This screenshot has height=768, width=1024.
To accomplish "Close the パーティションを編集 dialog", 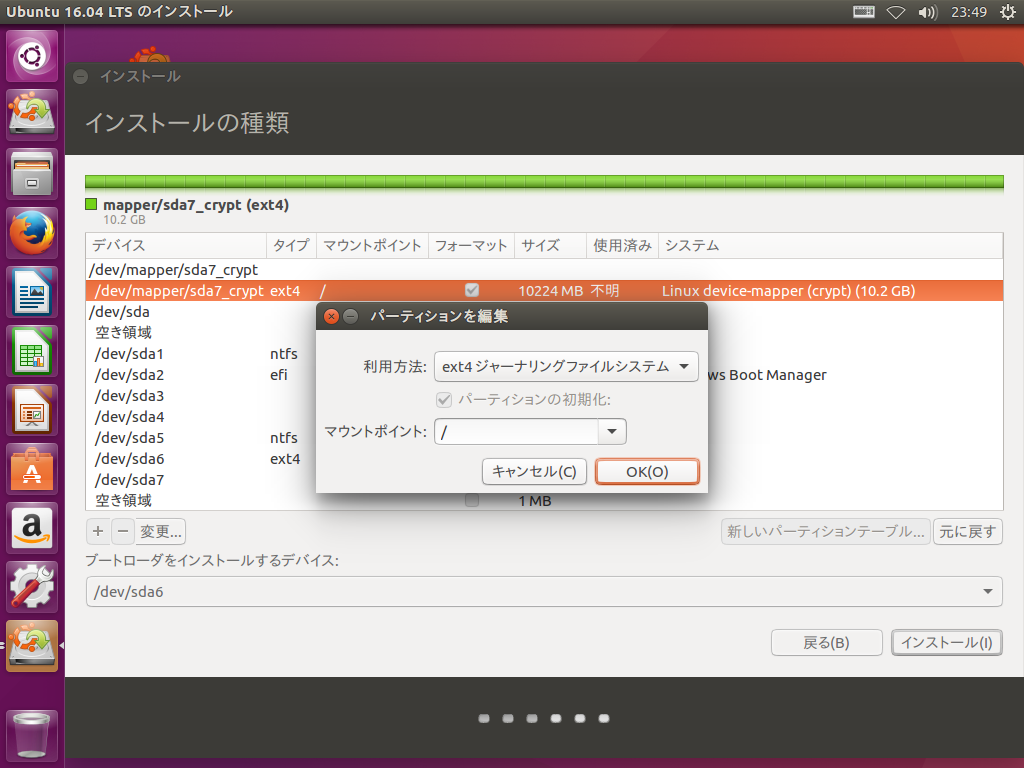I will pyautogui.click(x=331, y=317).
